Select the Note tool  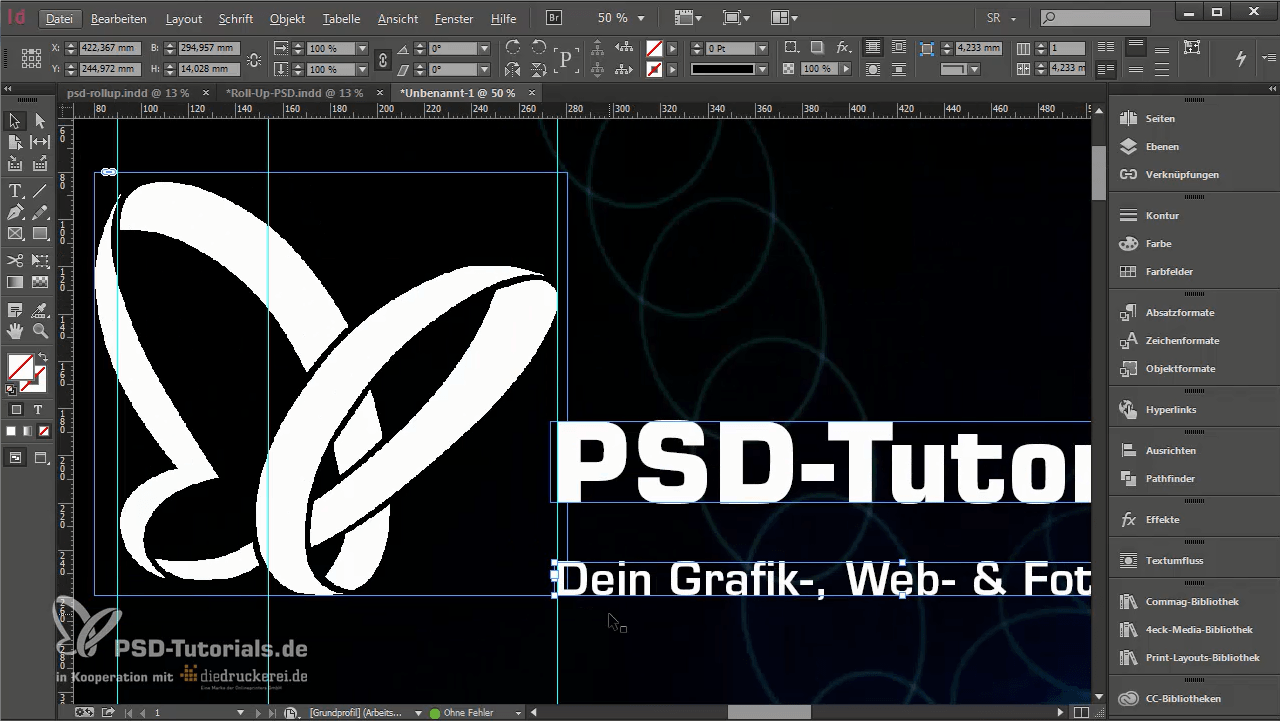(15, 310)
